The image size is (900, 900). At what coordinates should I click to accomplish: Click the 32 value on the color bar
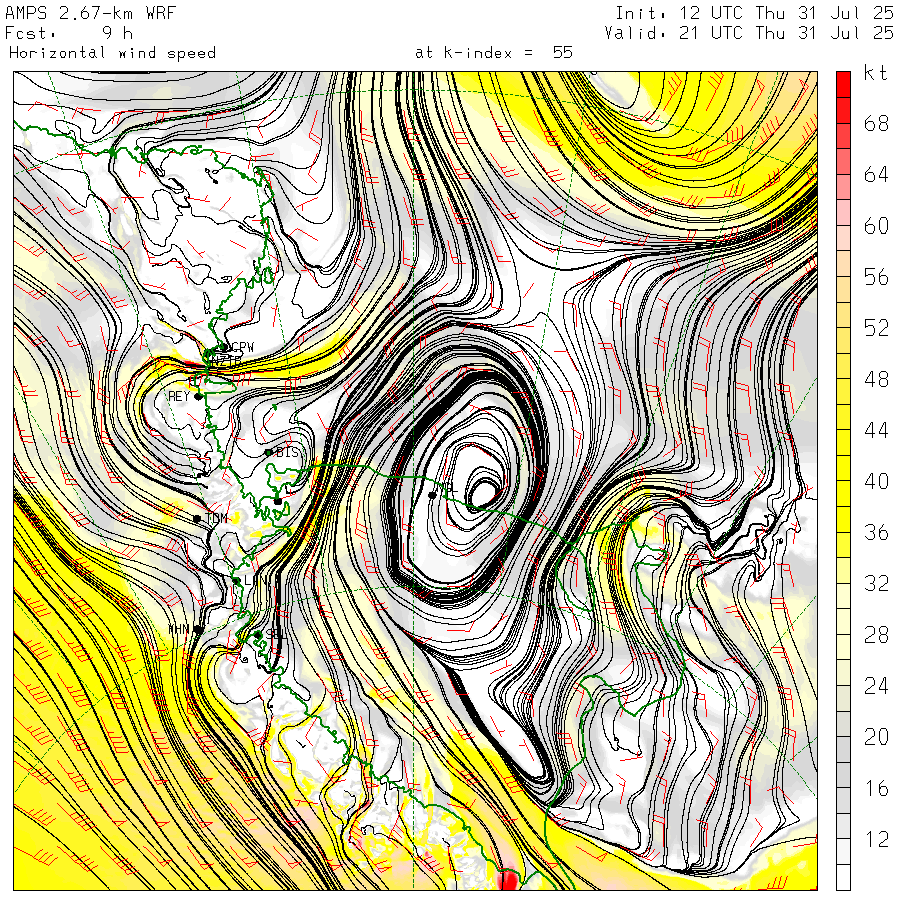876,583
